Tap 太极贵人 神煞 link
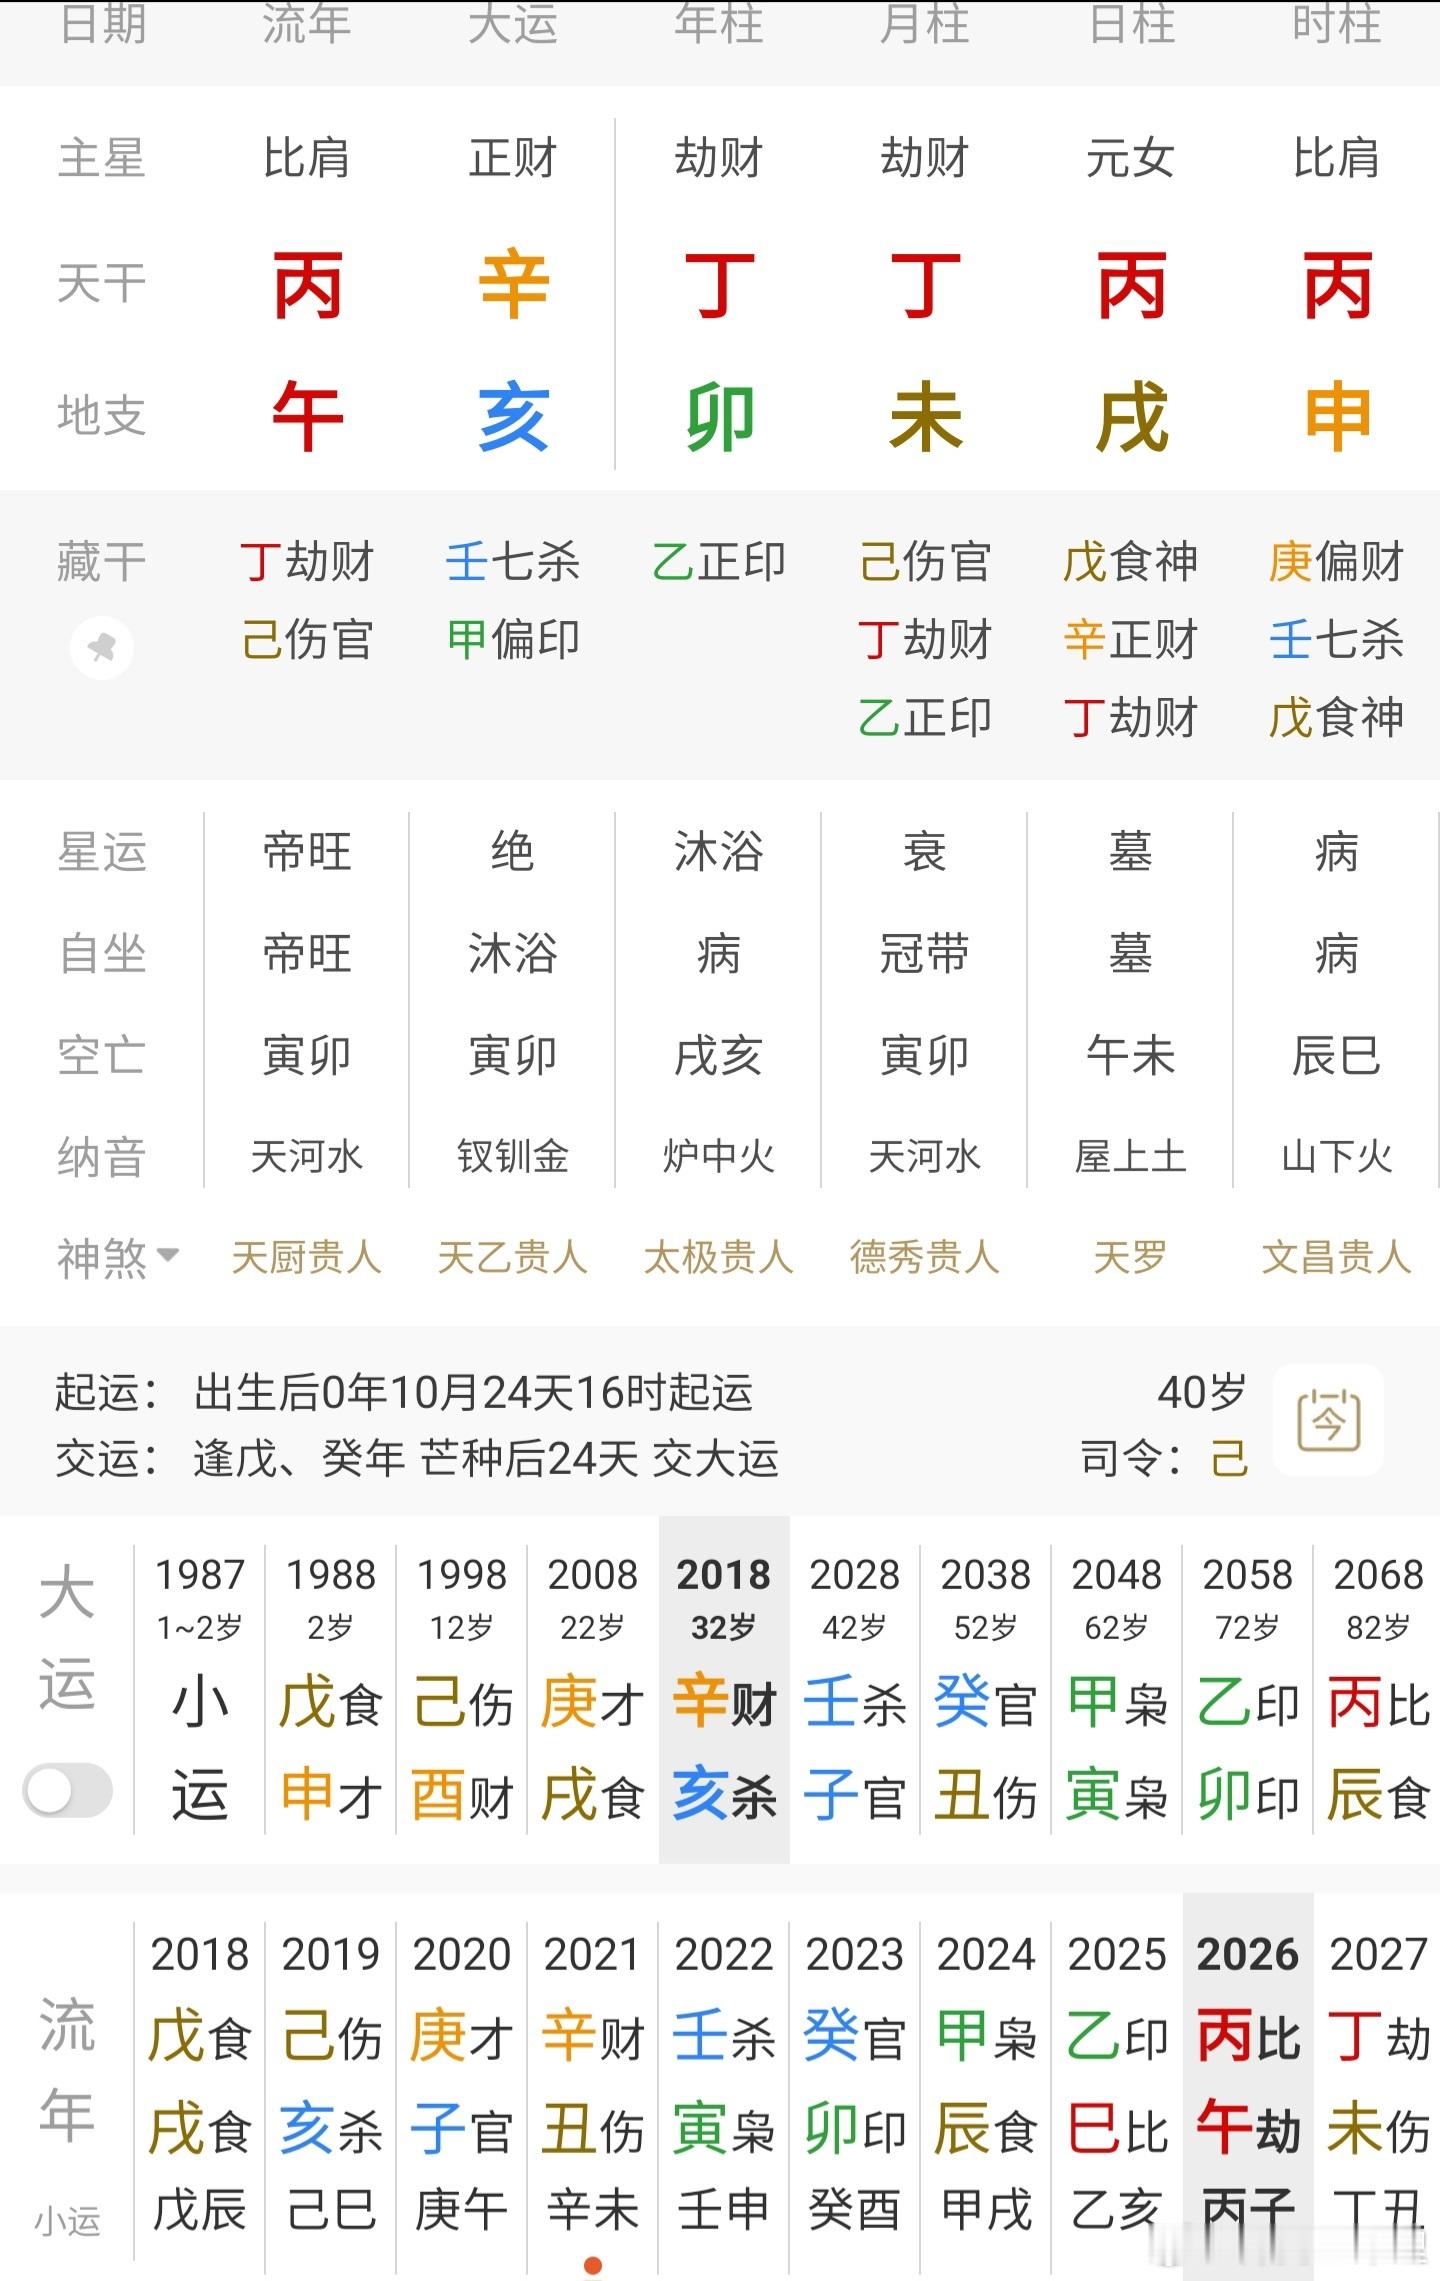 (x=719, y=1257)
